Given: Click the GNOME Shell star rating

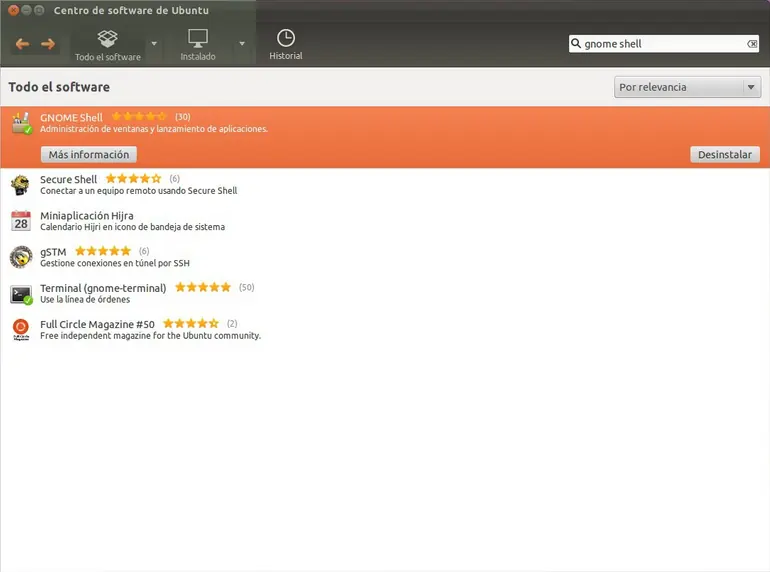Looking at the screenshot, I should 139,116.
